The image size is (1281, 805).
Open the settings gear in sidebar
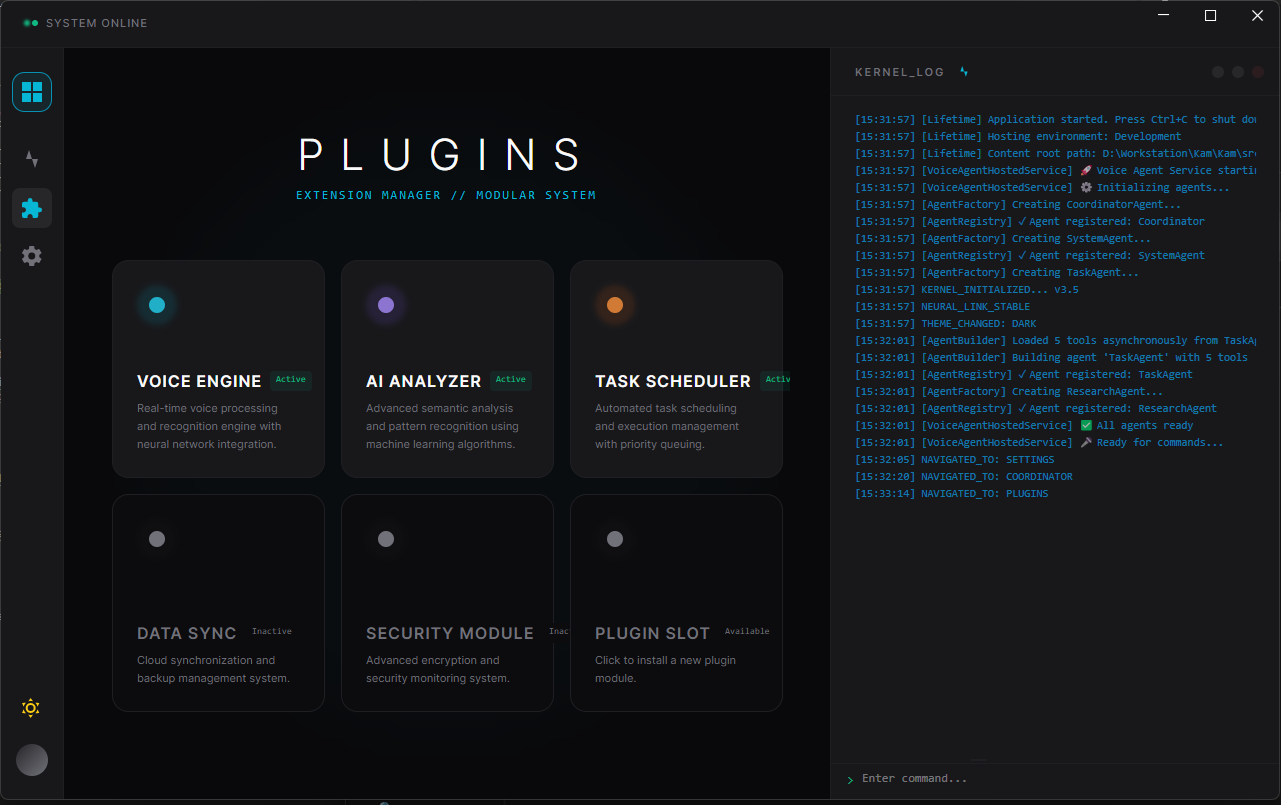point(32,256)
